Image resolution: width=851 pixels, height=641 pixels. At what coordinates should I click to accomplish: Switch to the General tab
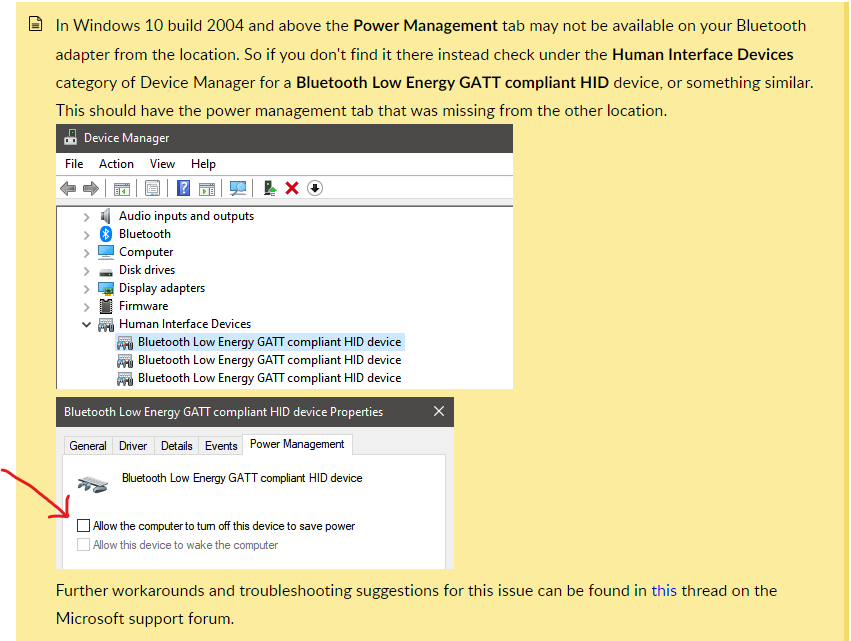pyautogui.click(x=88, y=446)
